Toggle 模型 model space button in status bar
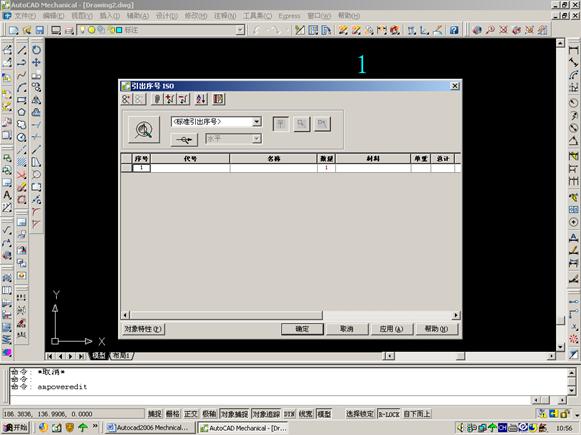 point(324,414)
